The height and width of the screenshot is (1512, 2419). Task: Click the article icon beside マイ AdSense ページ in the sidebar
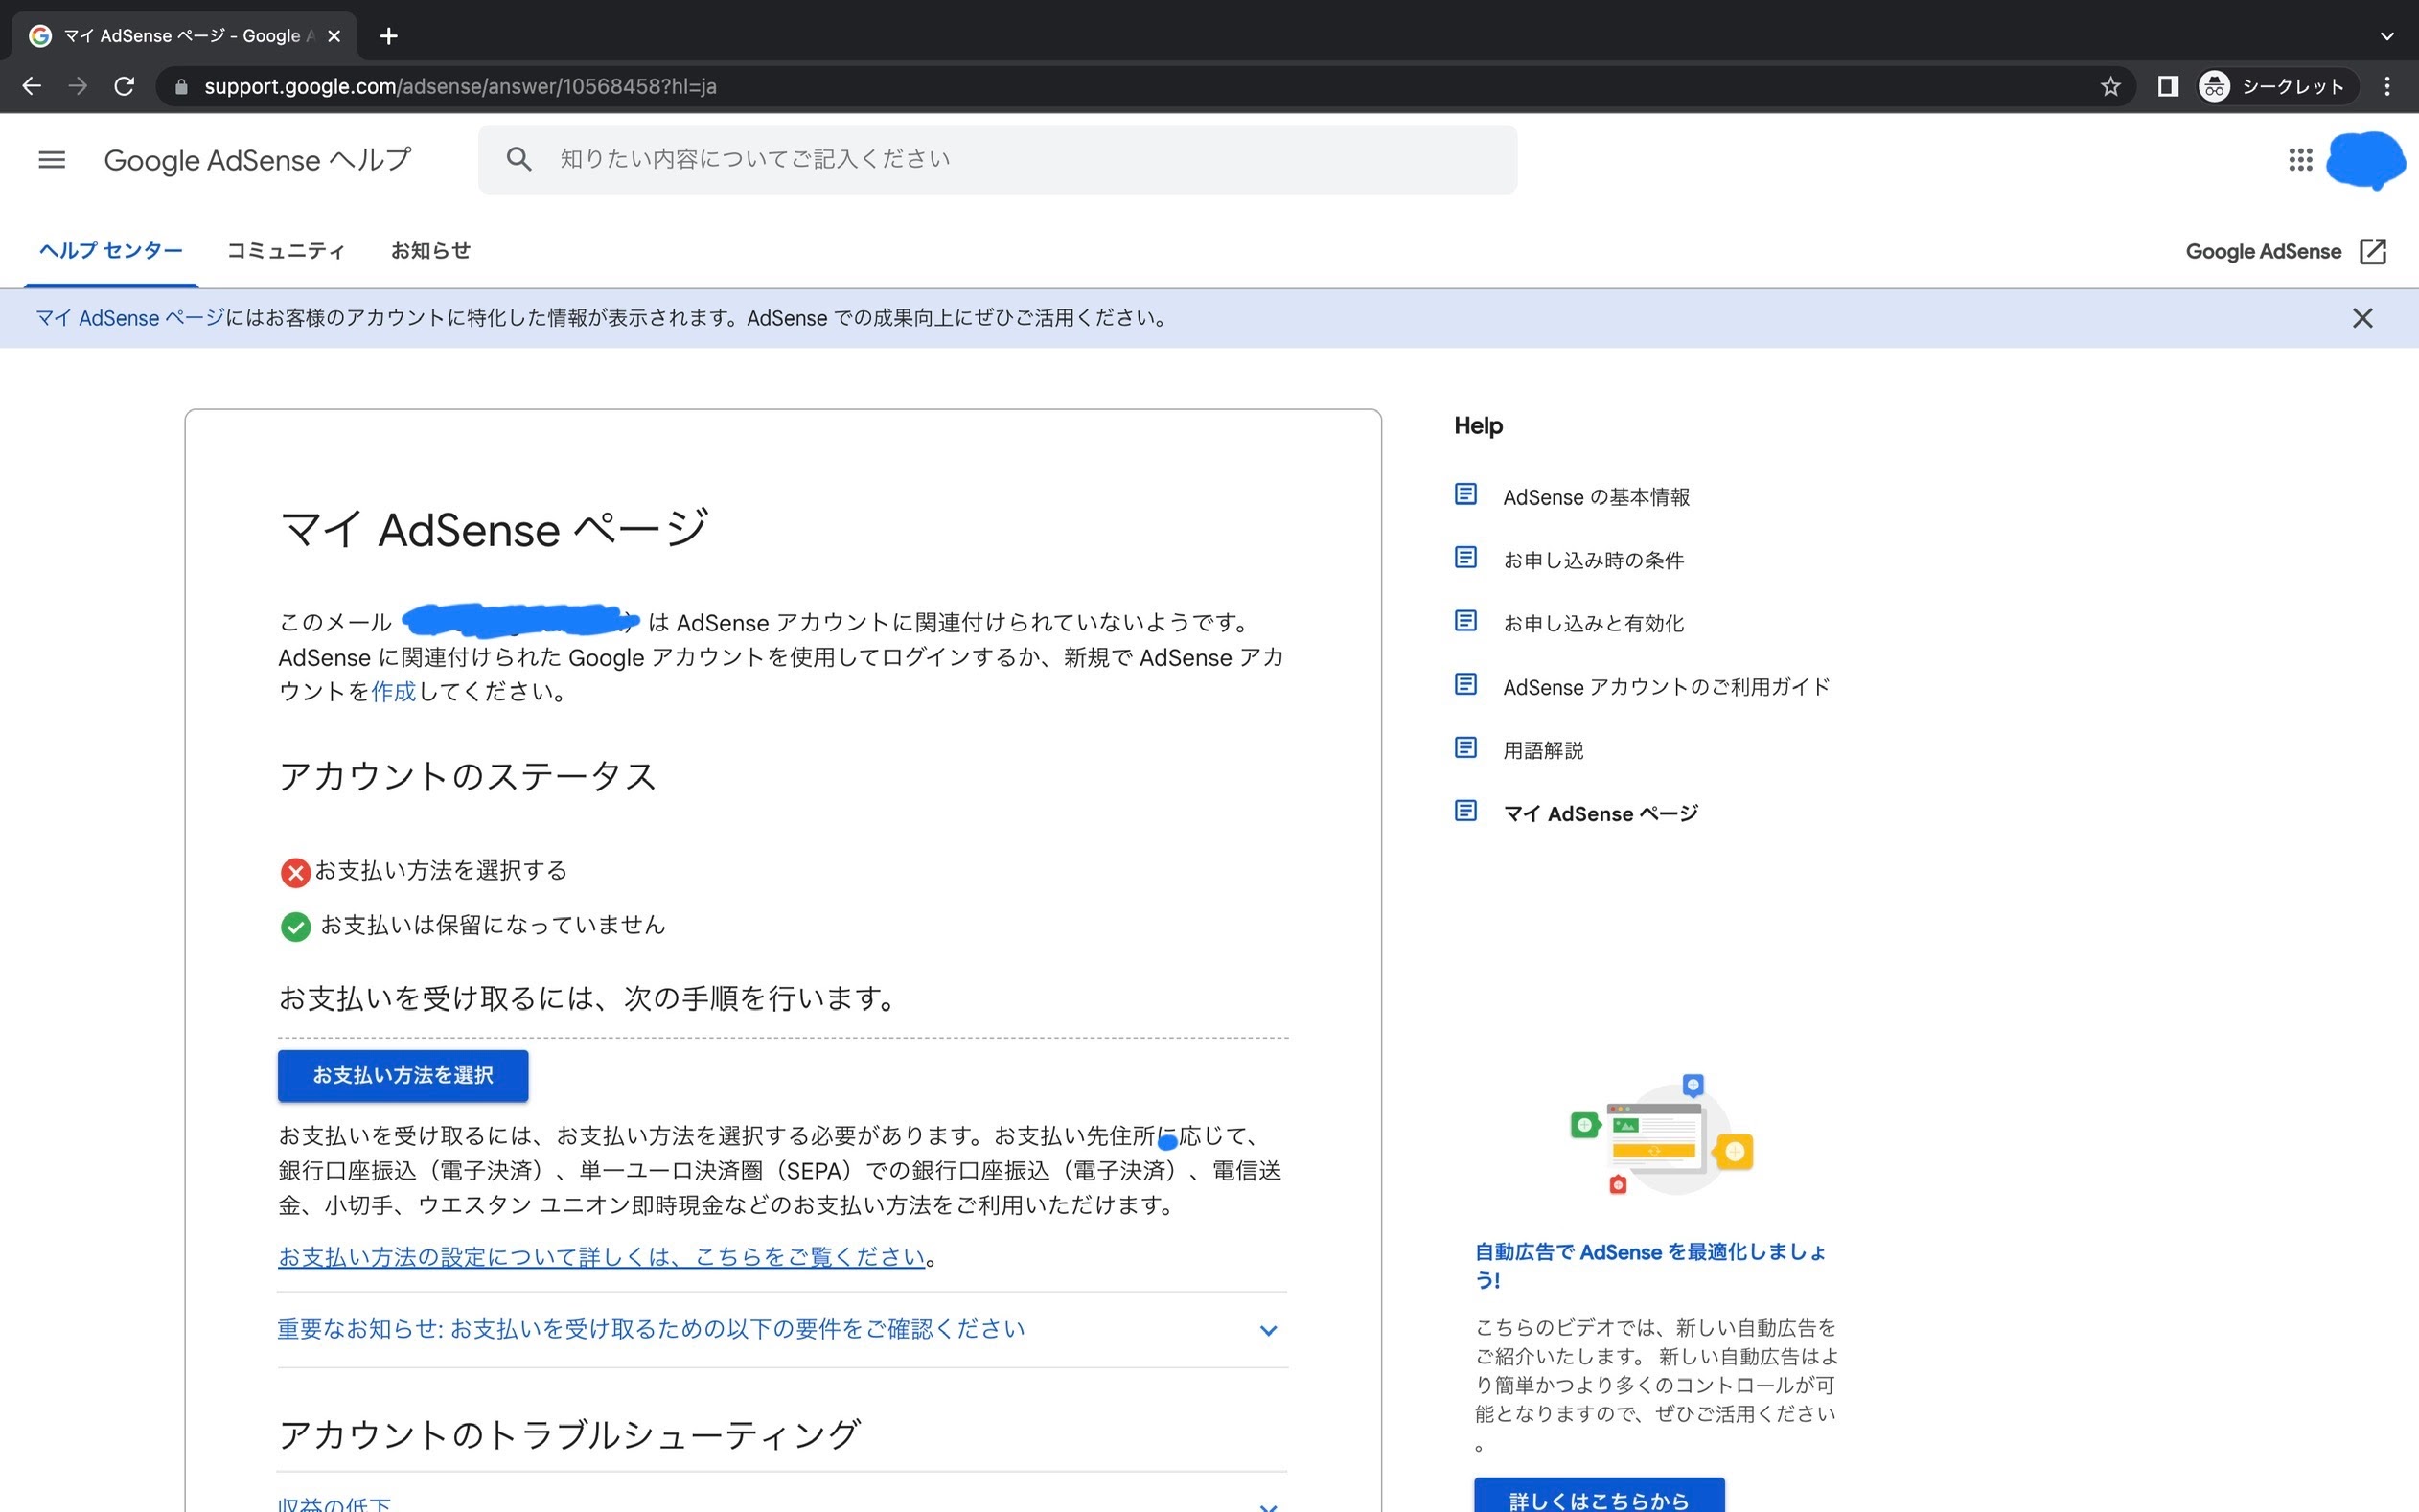1465,811
